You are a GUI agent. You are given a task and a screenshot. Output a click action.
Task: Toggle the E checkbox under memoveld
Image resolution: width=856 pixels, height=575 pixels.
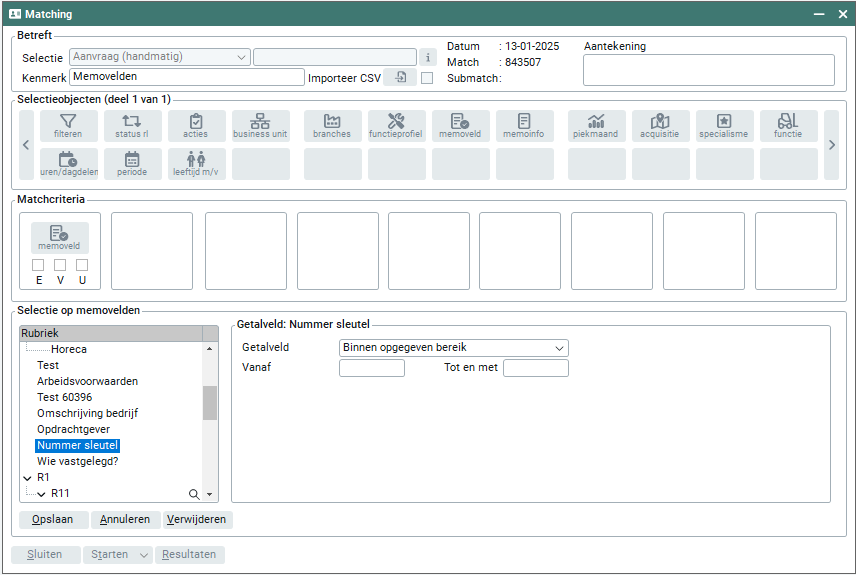(38, 265)
